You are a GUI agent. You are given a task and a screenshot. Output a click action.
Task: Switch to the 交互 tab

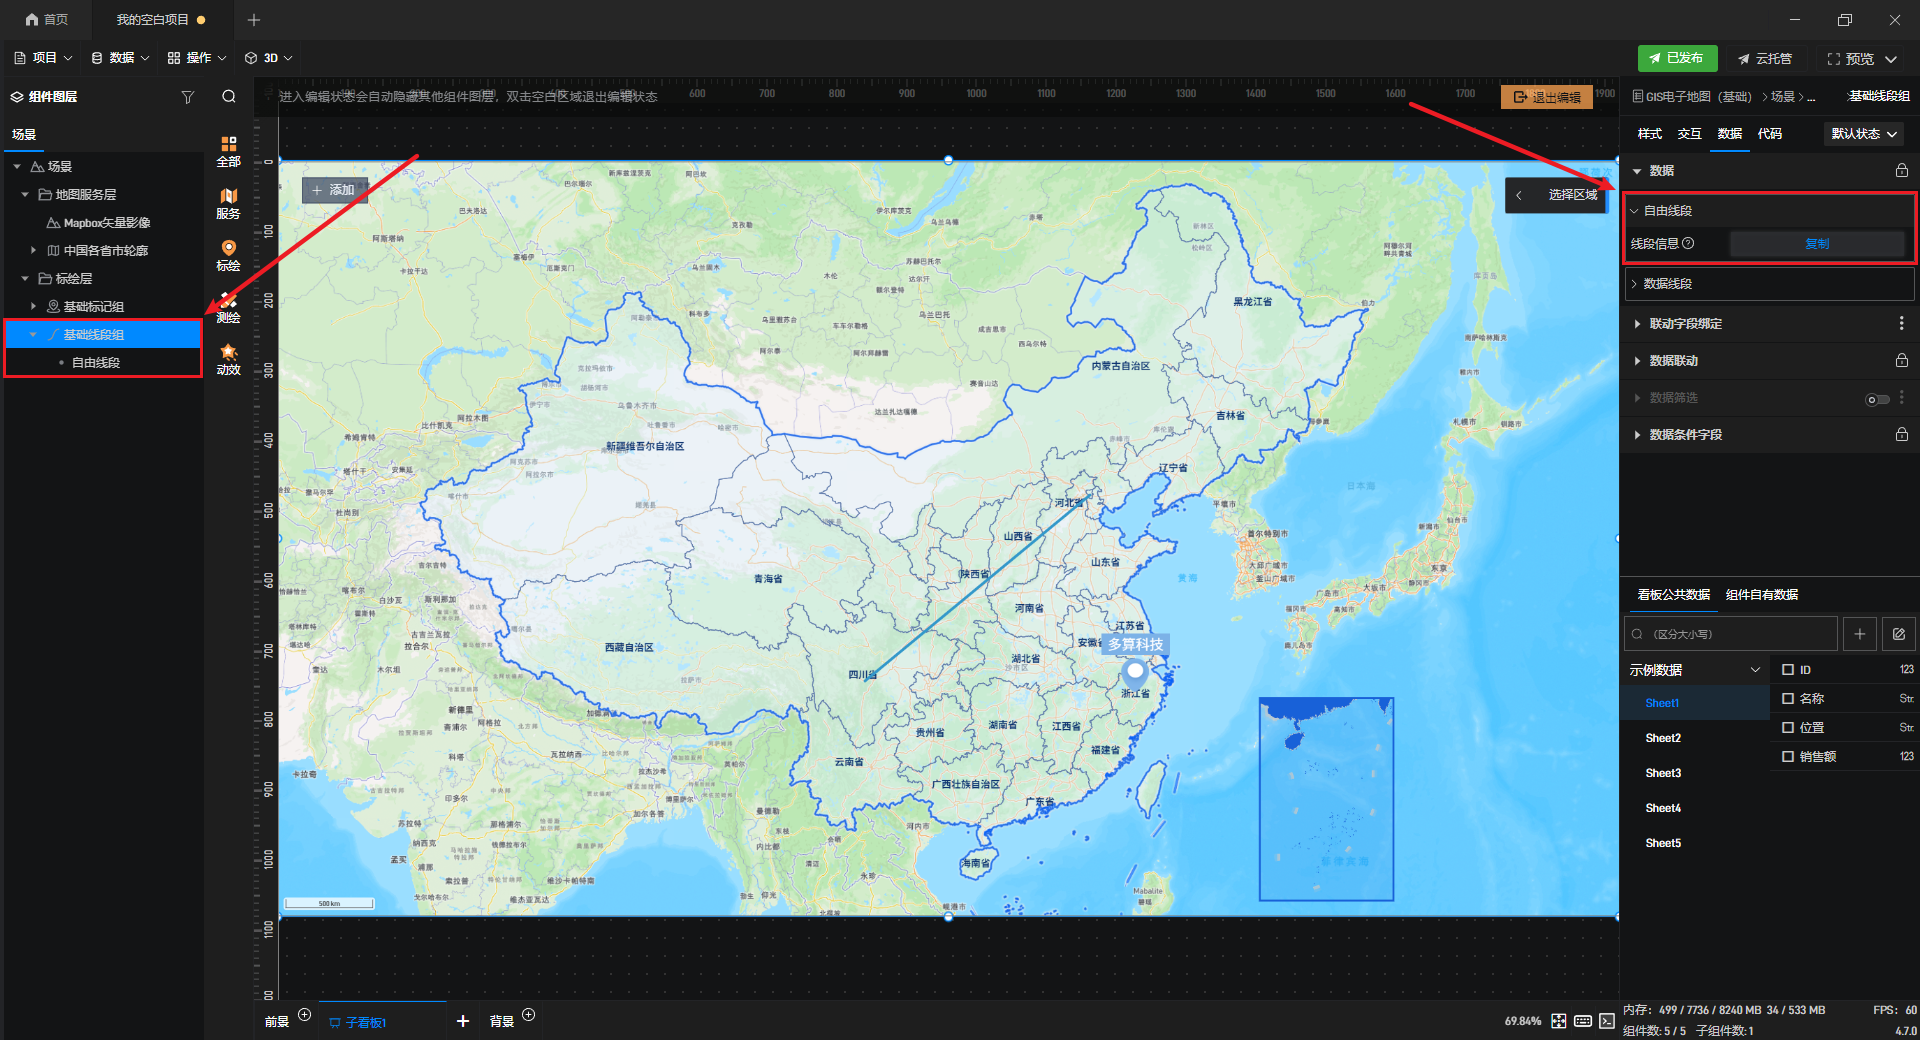pos(1689,134)
